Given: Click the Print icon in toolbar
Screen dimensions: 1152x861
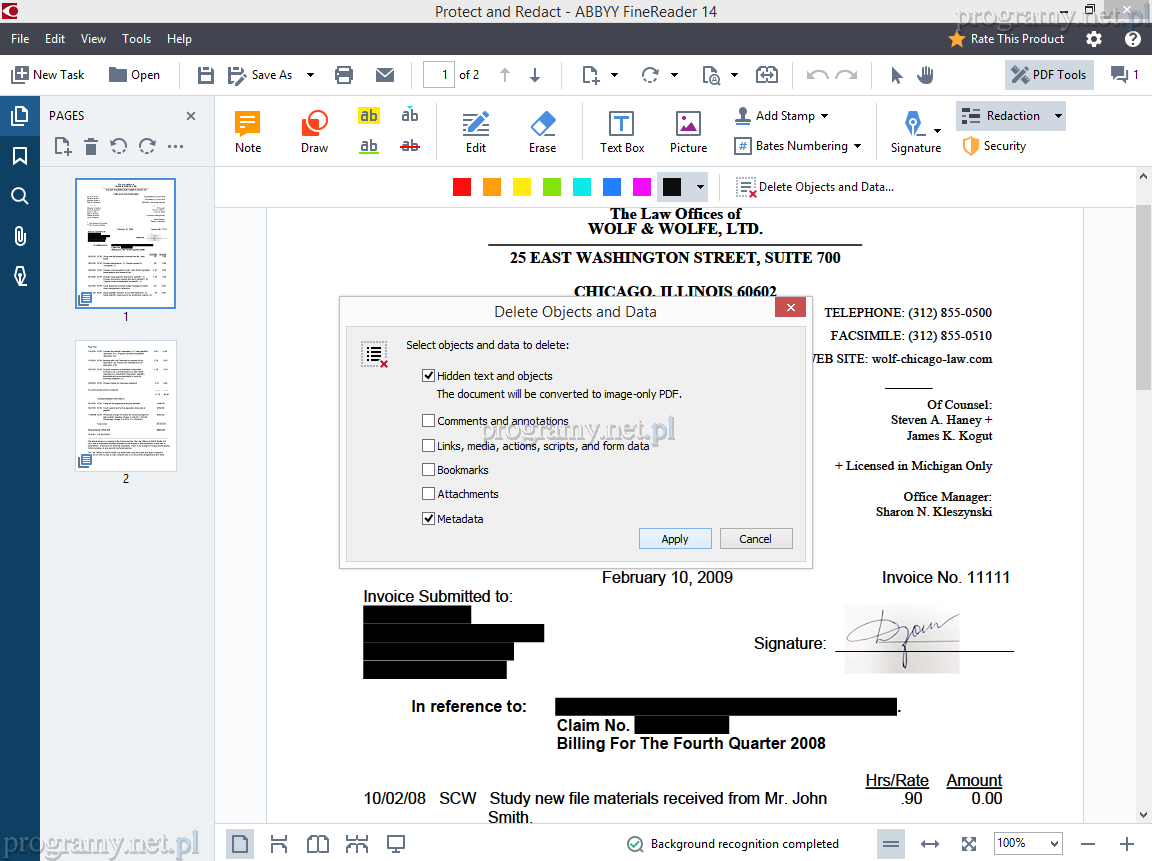Looking at the screenshot, I should pyautogui.click(x=344, y=75).
